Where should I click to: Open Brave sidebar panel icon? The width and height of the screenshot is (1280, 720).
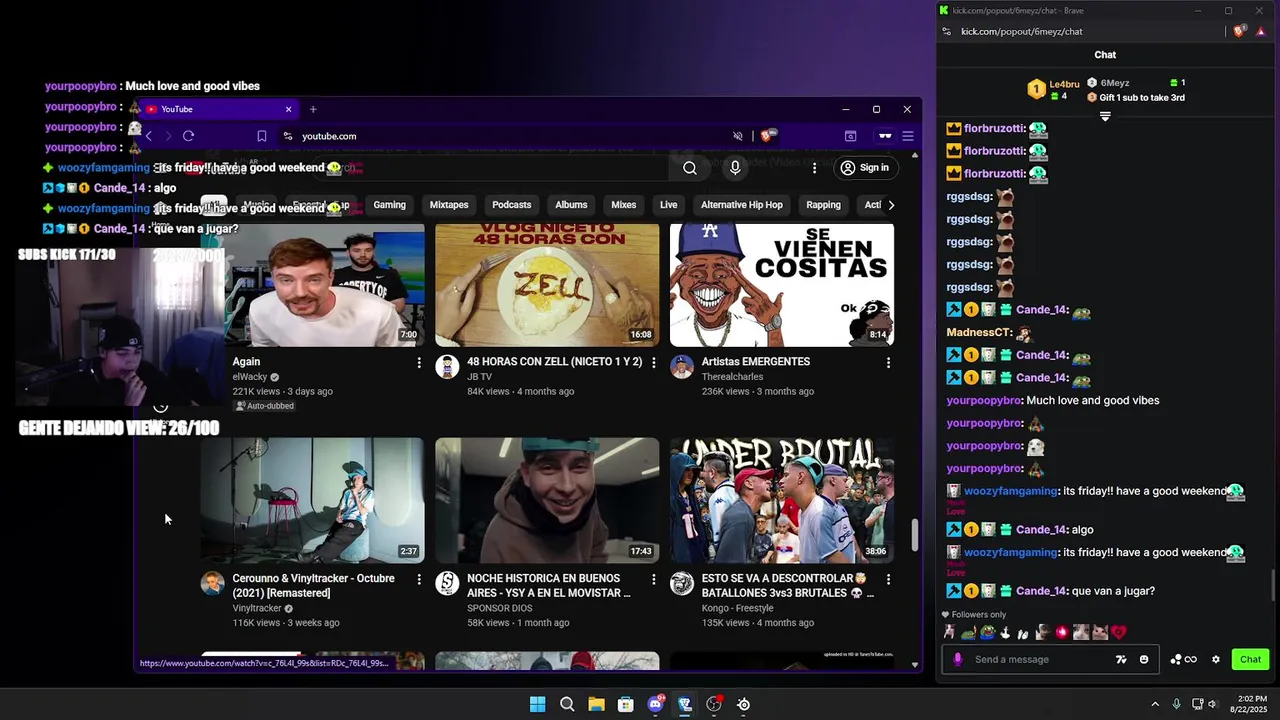point(850,136)
